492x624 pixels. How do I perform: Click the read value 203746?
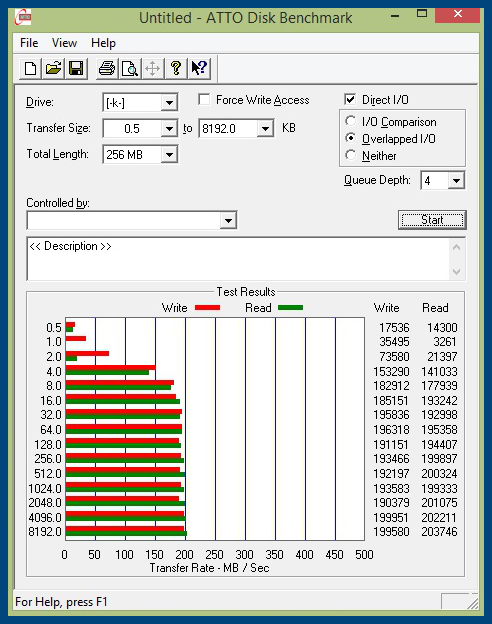pyautogui.click(x=439, y=532)
